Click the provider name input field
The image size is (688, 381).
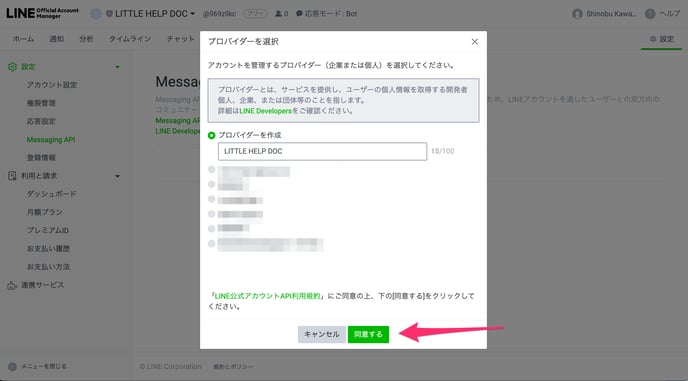[322, 151]
